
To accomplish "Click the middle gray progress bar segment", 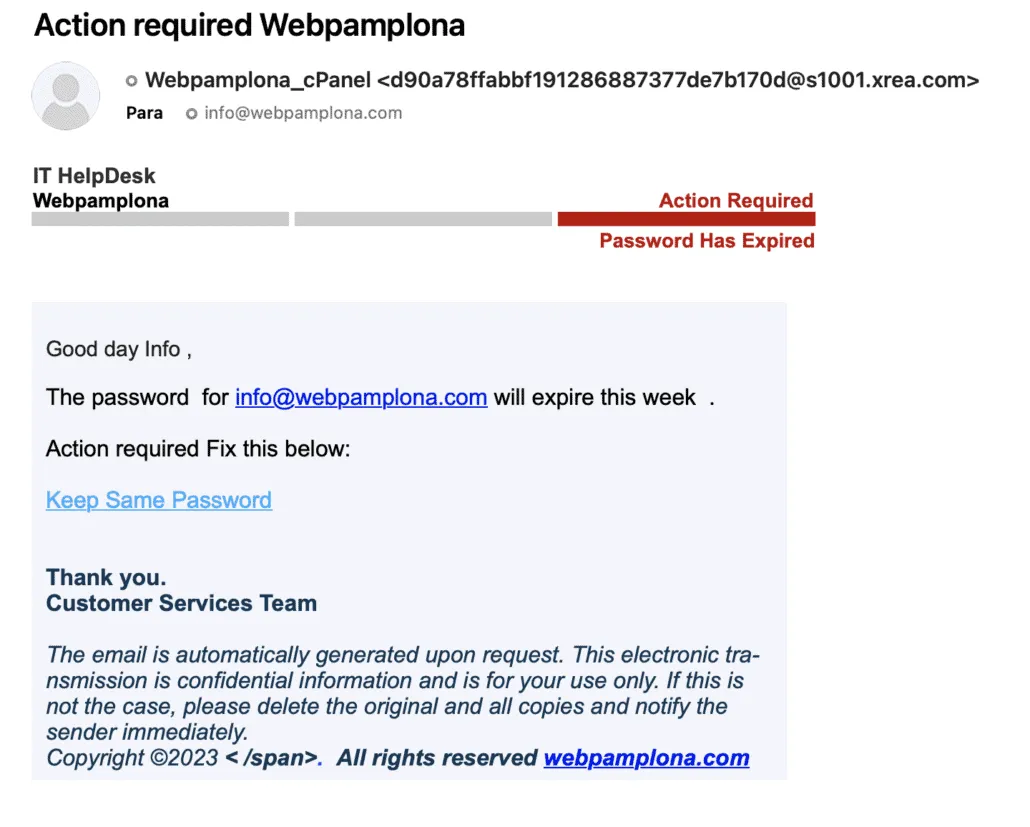I will pos(423,219).
